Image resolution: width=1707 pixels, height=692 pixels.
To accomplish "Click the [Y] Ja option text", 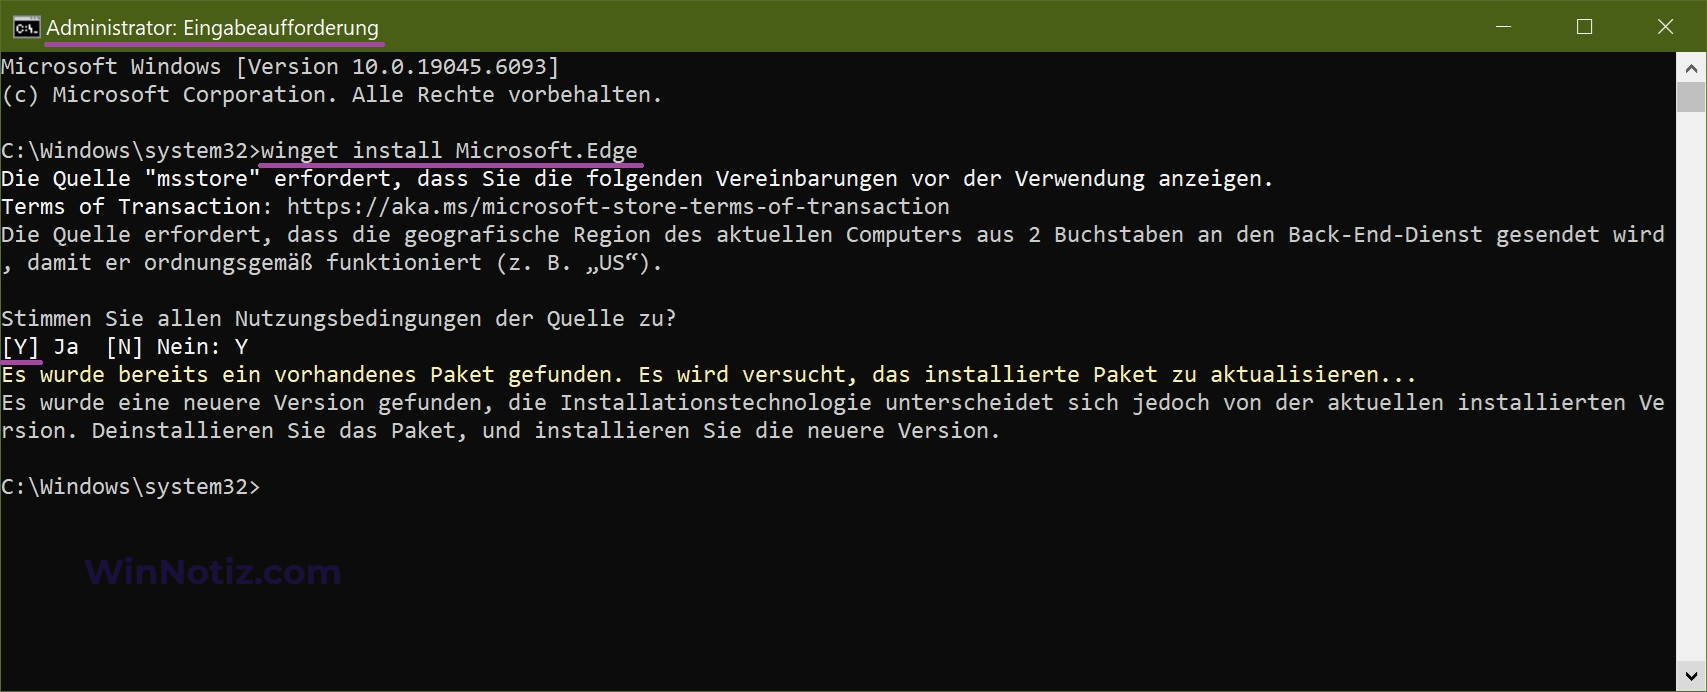I will 40,347.
